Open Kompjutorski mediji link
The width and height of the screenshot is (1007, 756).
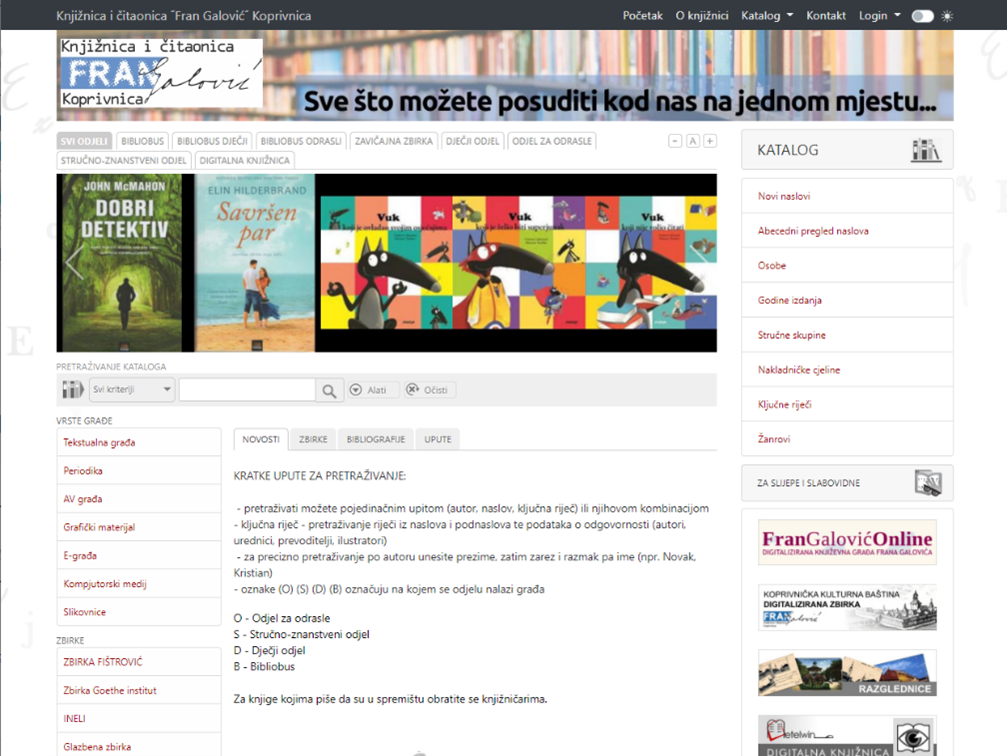[x=139, y=583]
